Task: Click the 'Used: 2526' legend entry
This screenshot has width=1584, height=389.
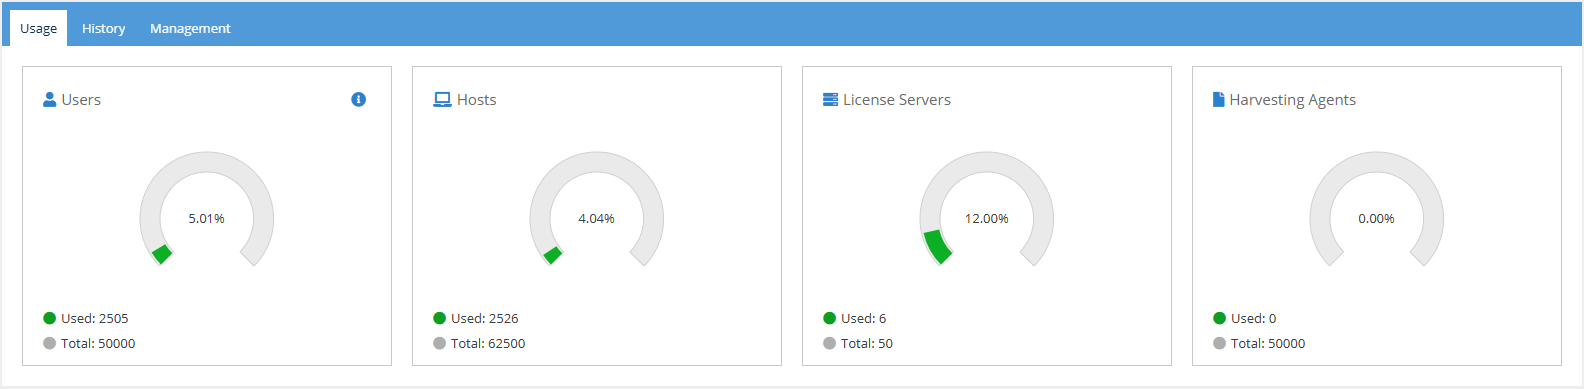Action: click(476, 318)
